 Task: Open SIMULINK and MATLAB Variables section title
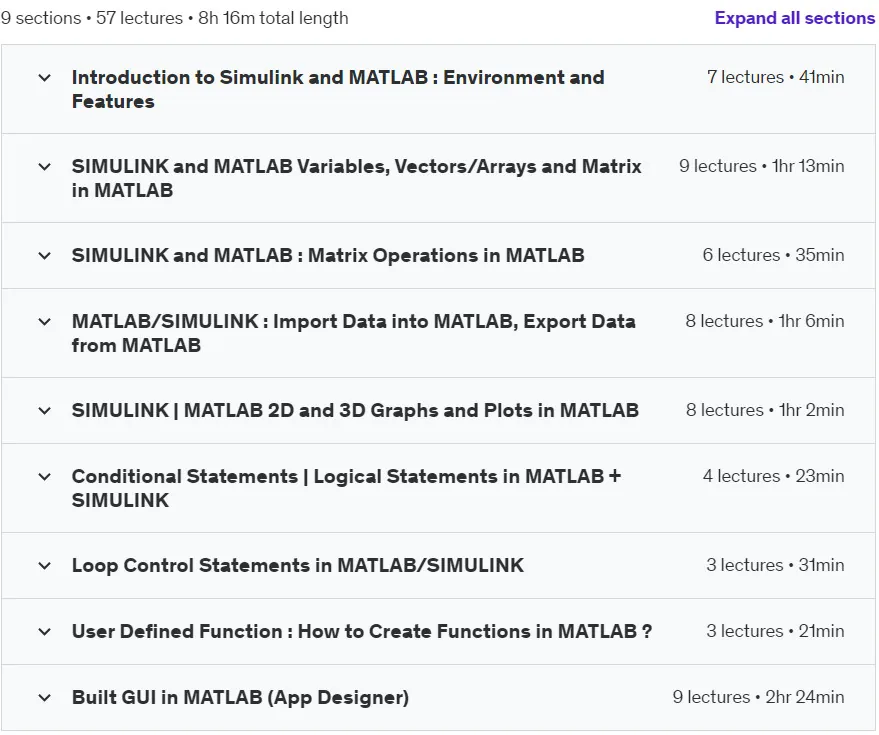click(x=357, y=178)
